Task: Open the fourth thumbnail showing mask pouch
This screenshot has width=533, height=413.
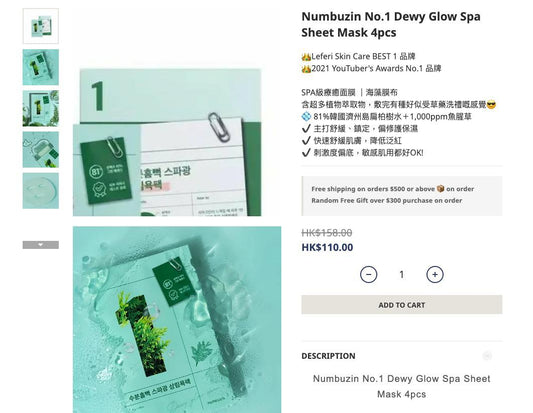Action: (x=40, y=150)
